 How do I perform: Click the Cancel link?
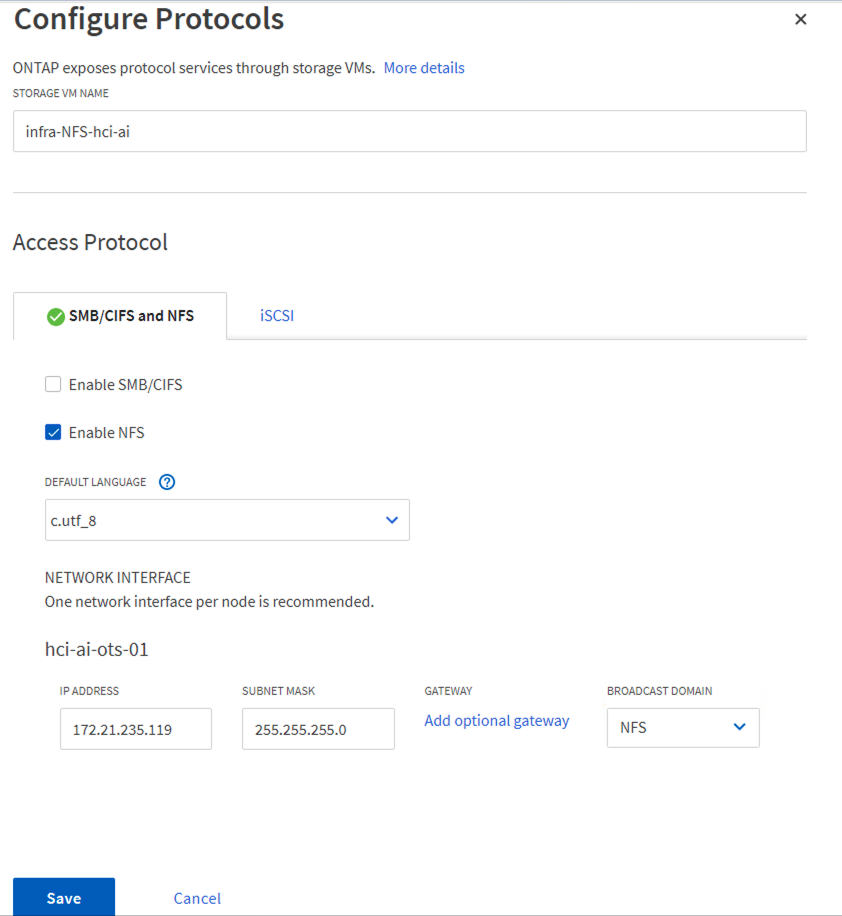tap(197, 898)
